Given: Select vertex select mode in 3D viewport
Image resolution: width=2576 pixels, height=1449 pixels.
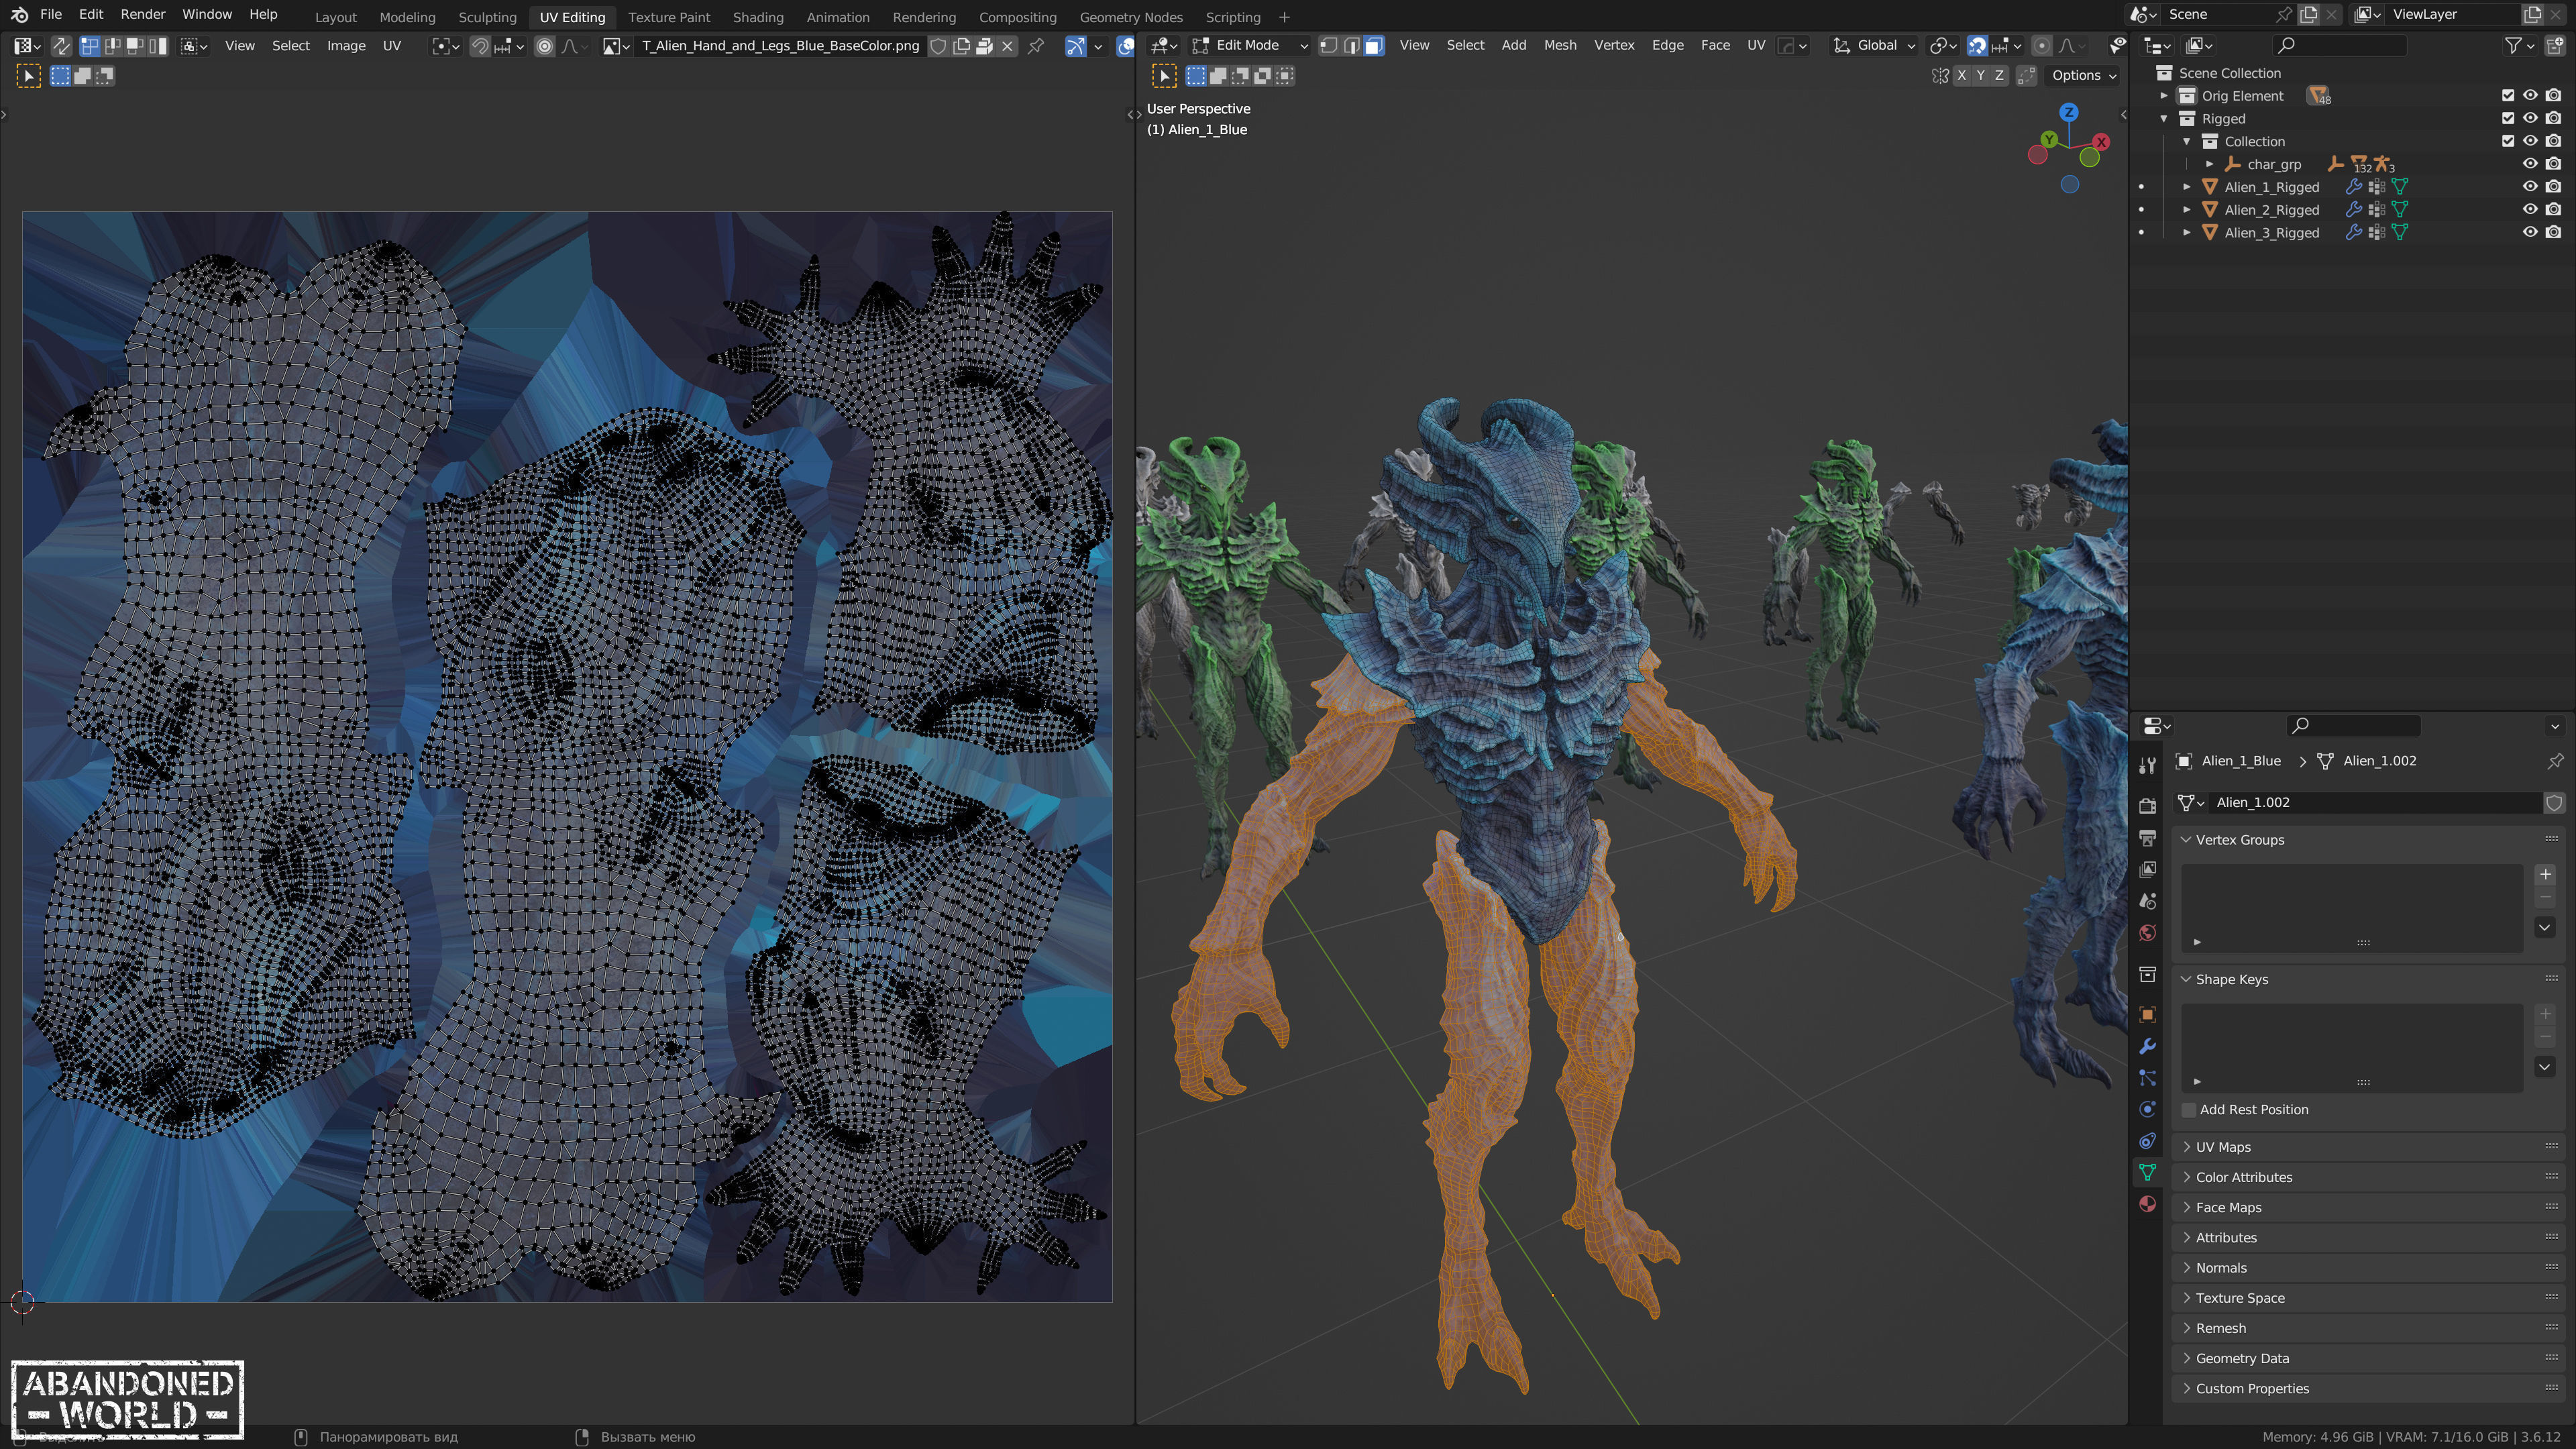Looking at the screenshot, I should (1329, 45).
